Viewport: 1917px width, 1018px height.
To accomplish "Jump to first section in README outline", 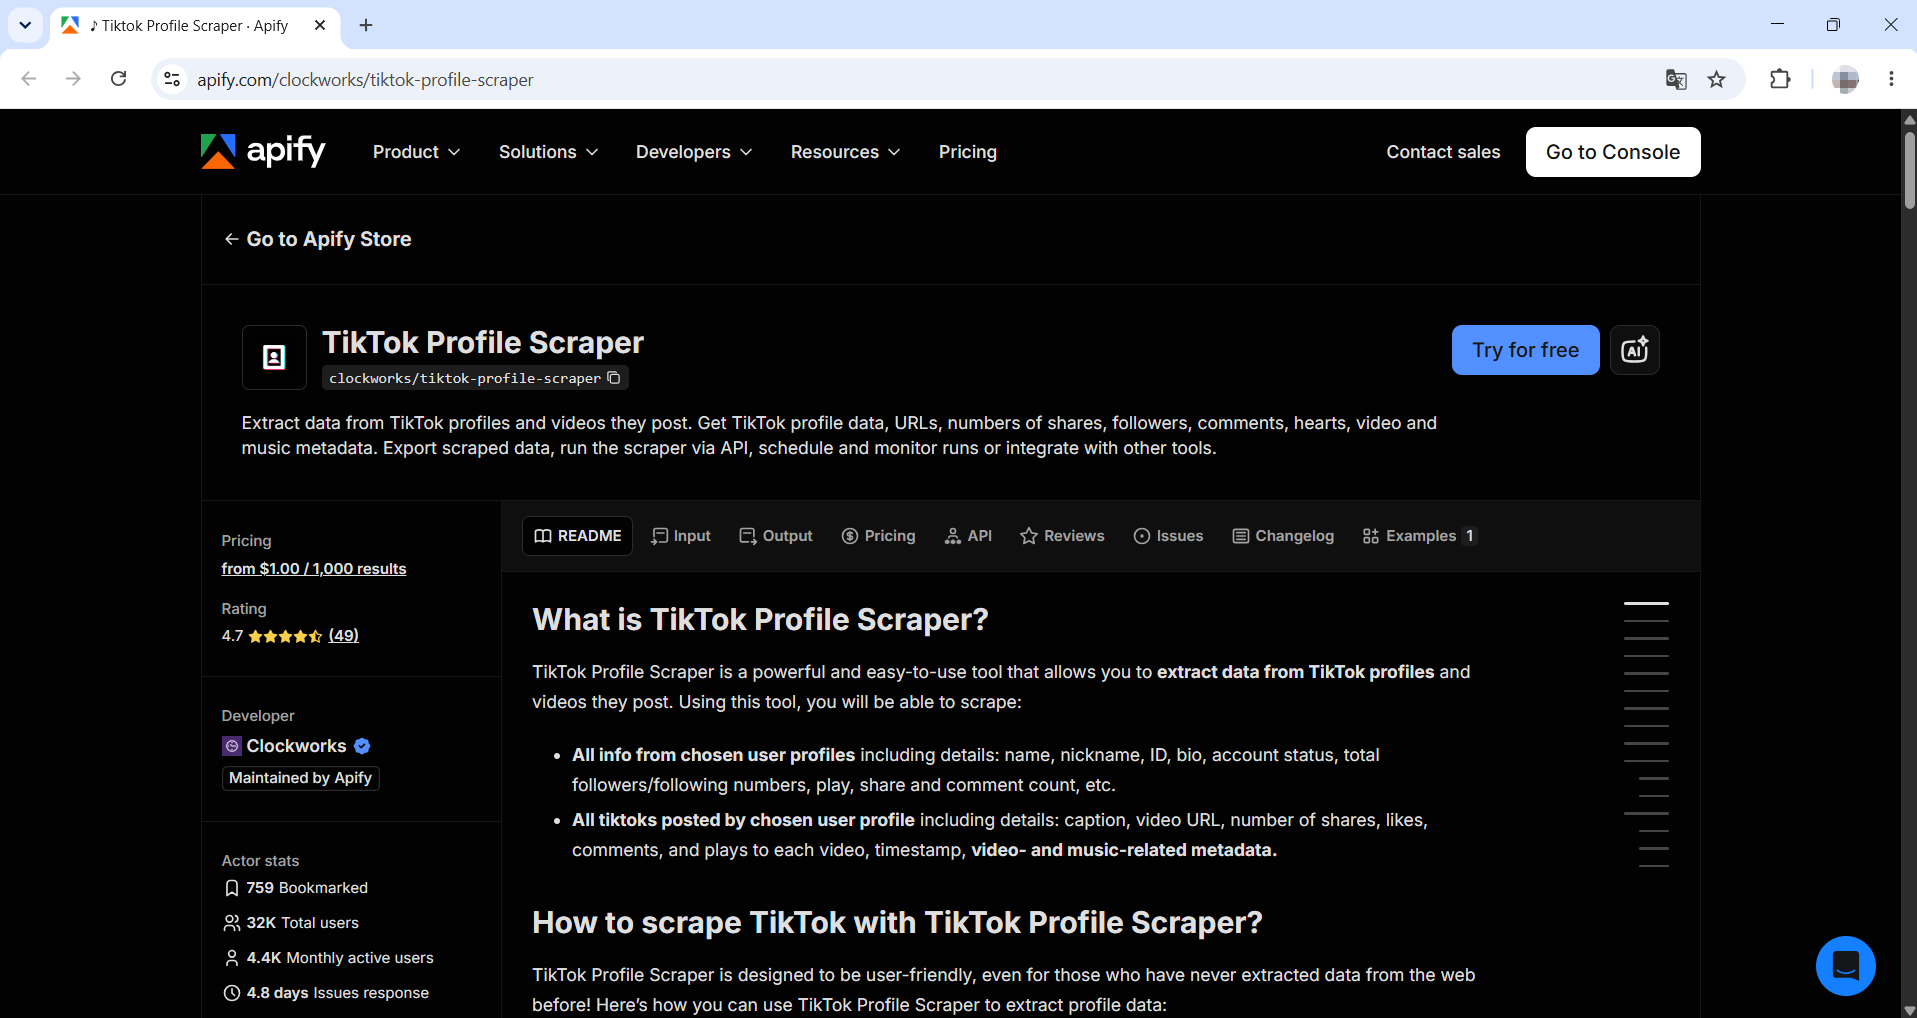I will coord(1646,604).
